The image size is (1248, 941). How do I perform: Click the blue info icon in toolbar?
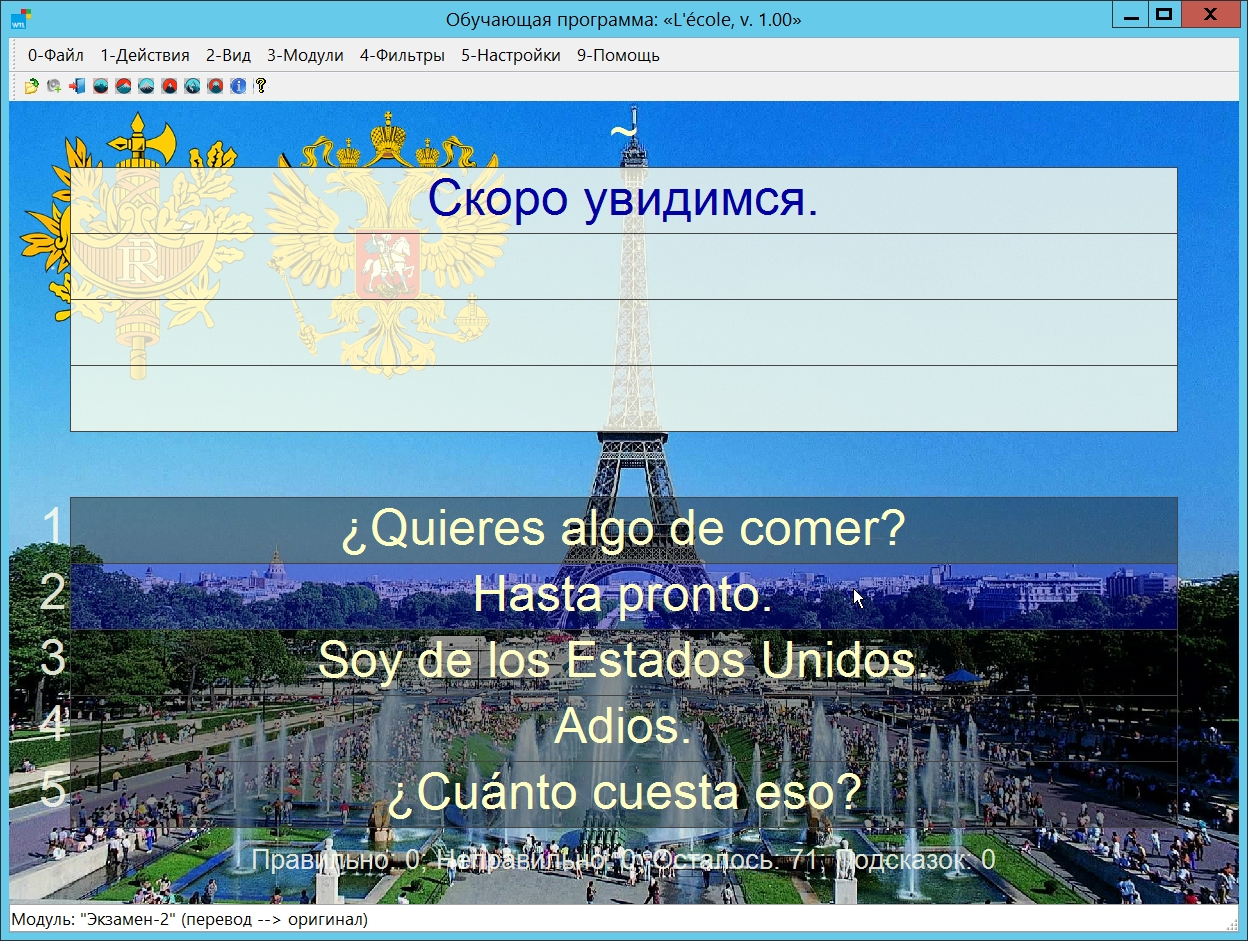(238, 86)
